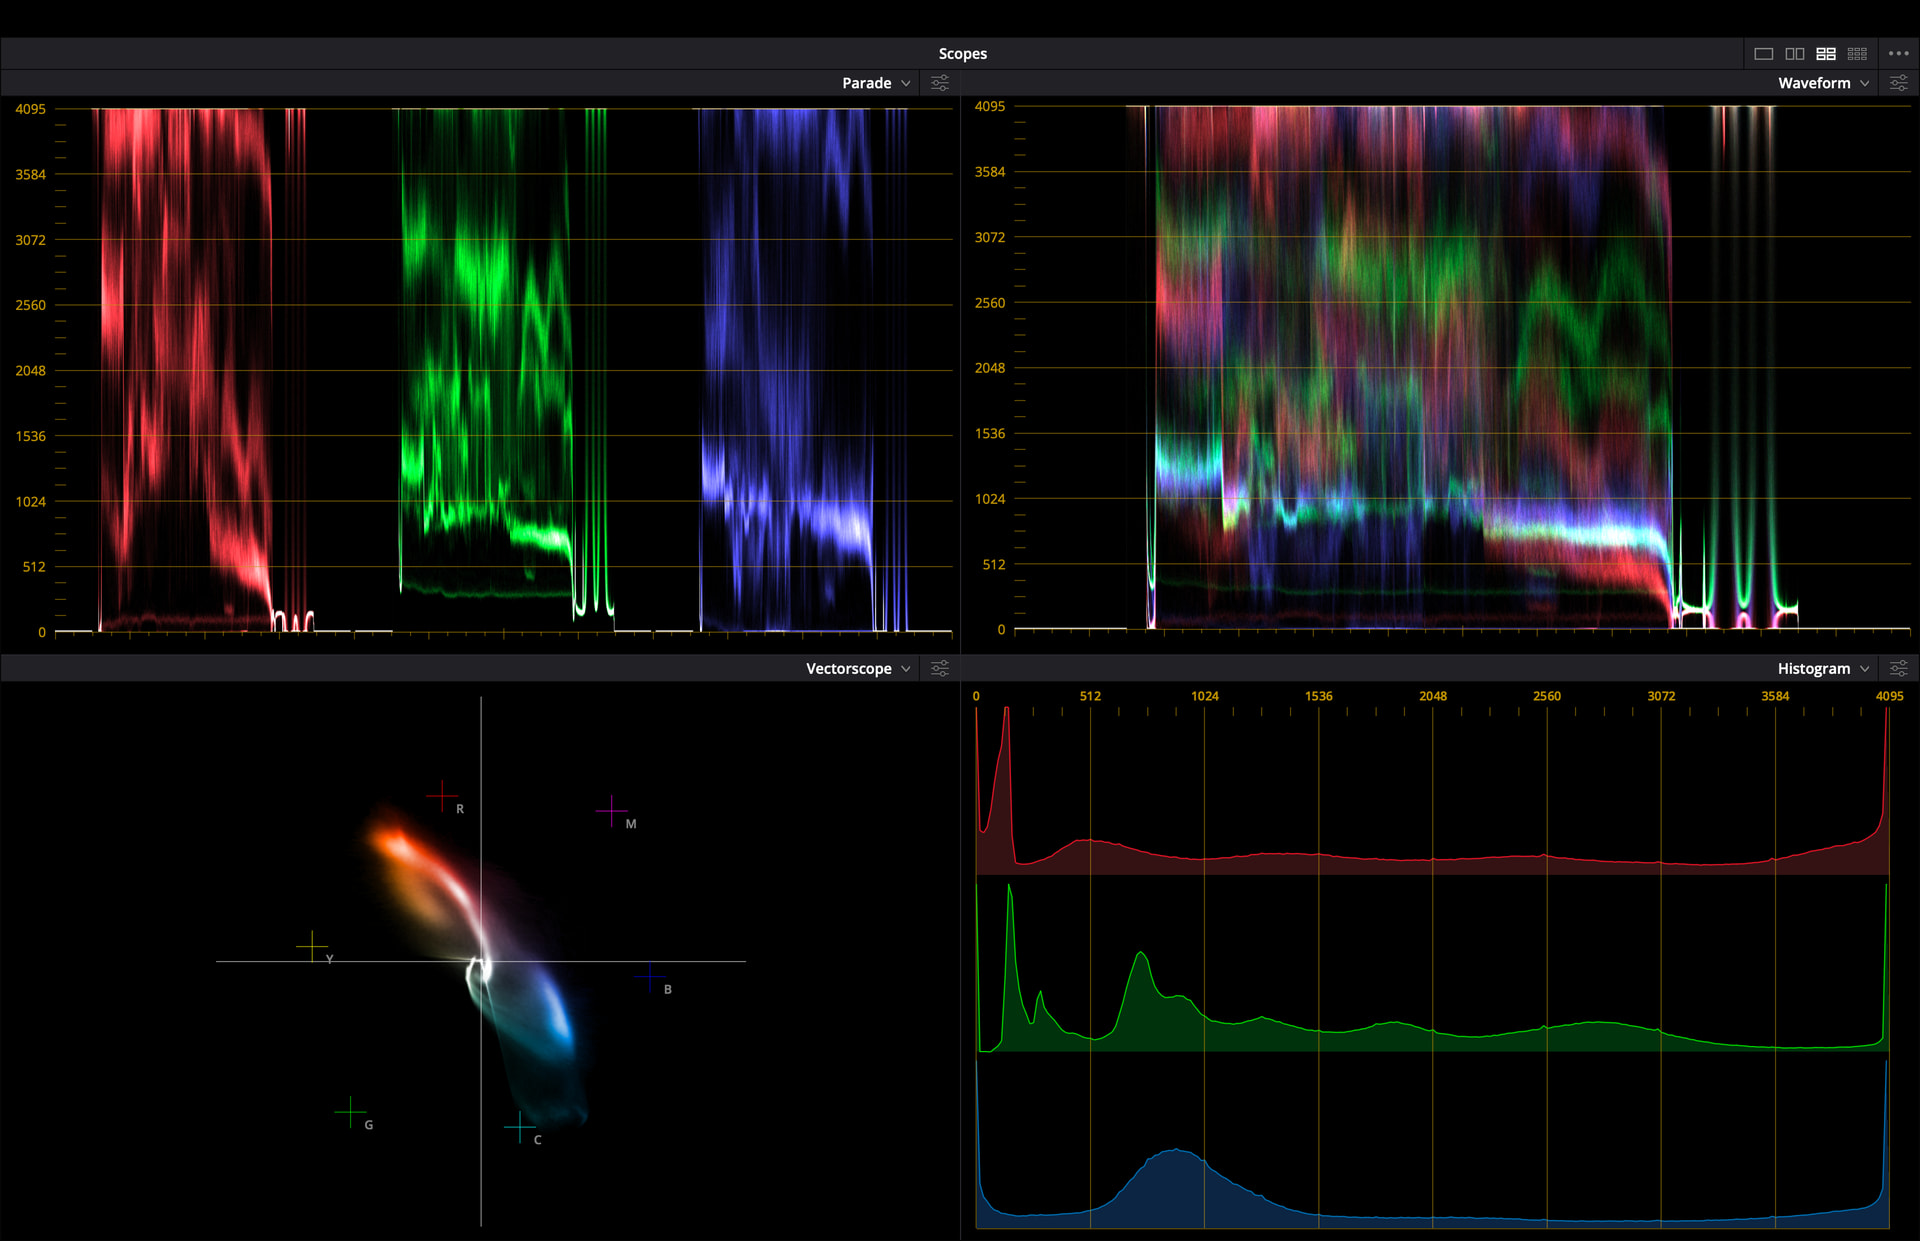Viewport: 1920px width, 1241px height.
Task: Click the Vectorscope label text
Action: [x=848, y=668]
